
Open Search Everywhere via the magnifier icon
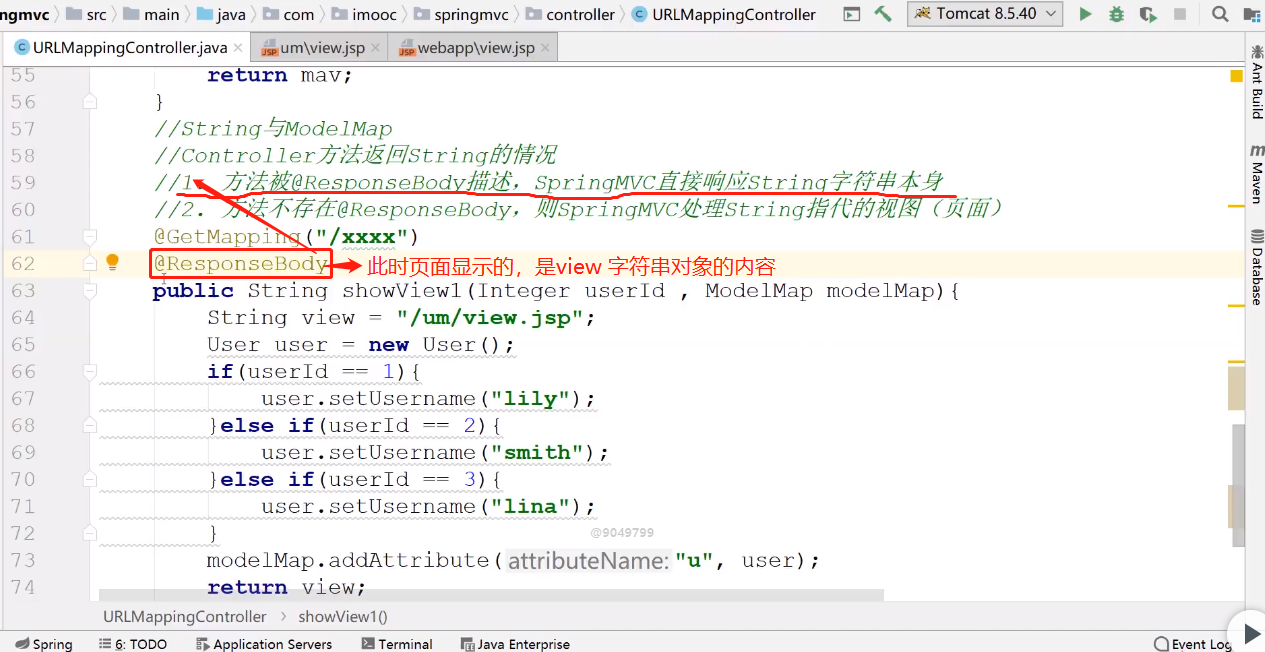(1220, 14)
